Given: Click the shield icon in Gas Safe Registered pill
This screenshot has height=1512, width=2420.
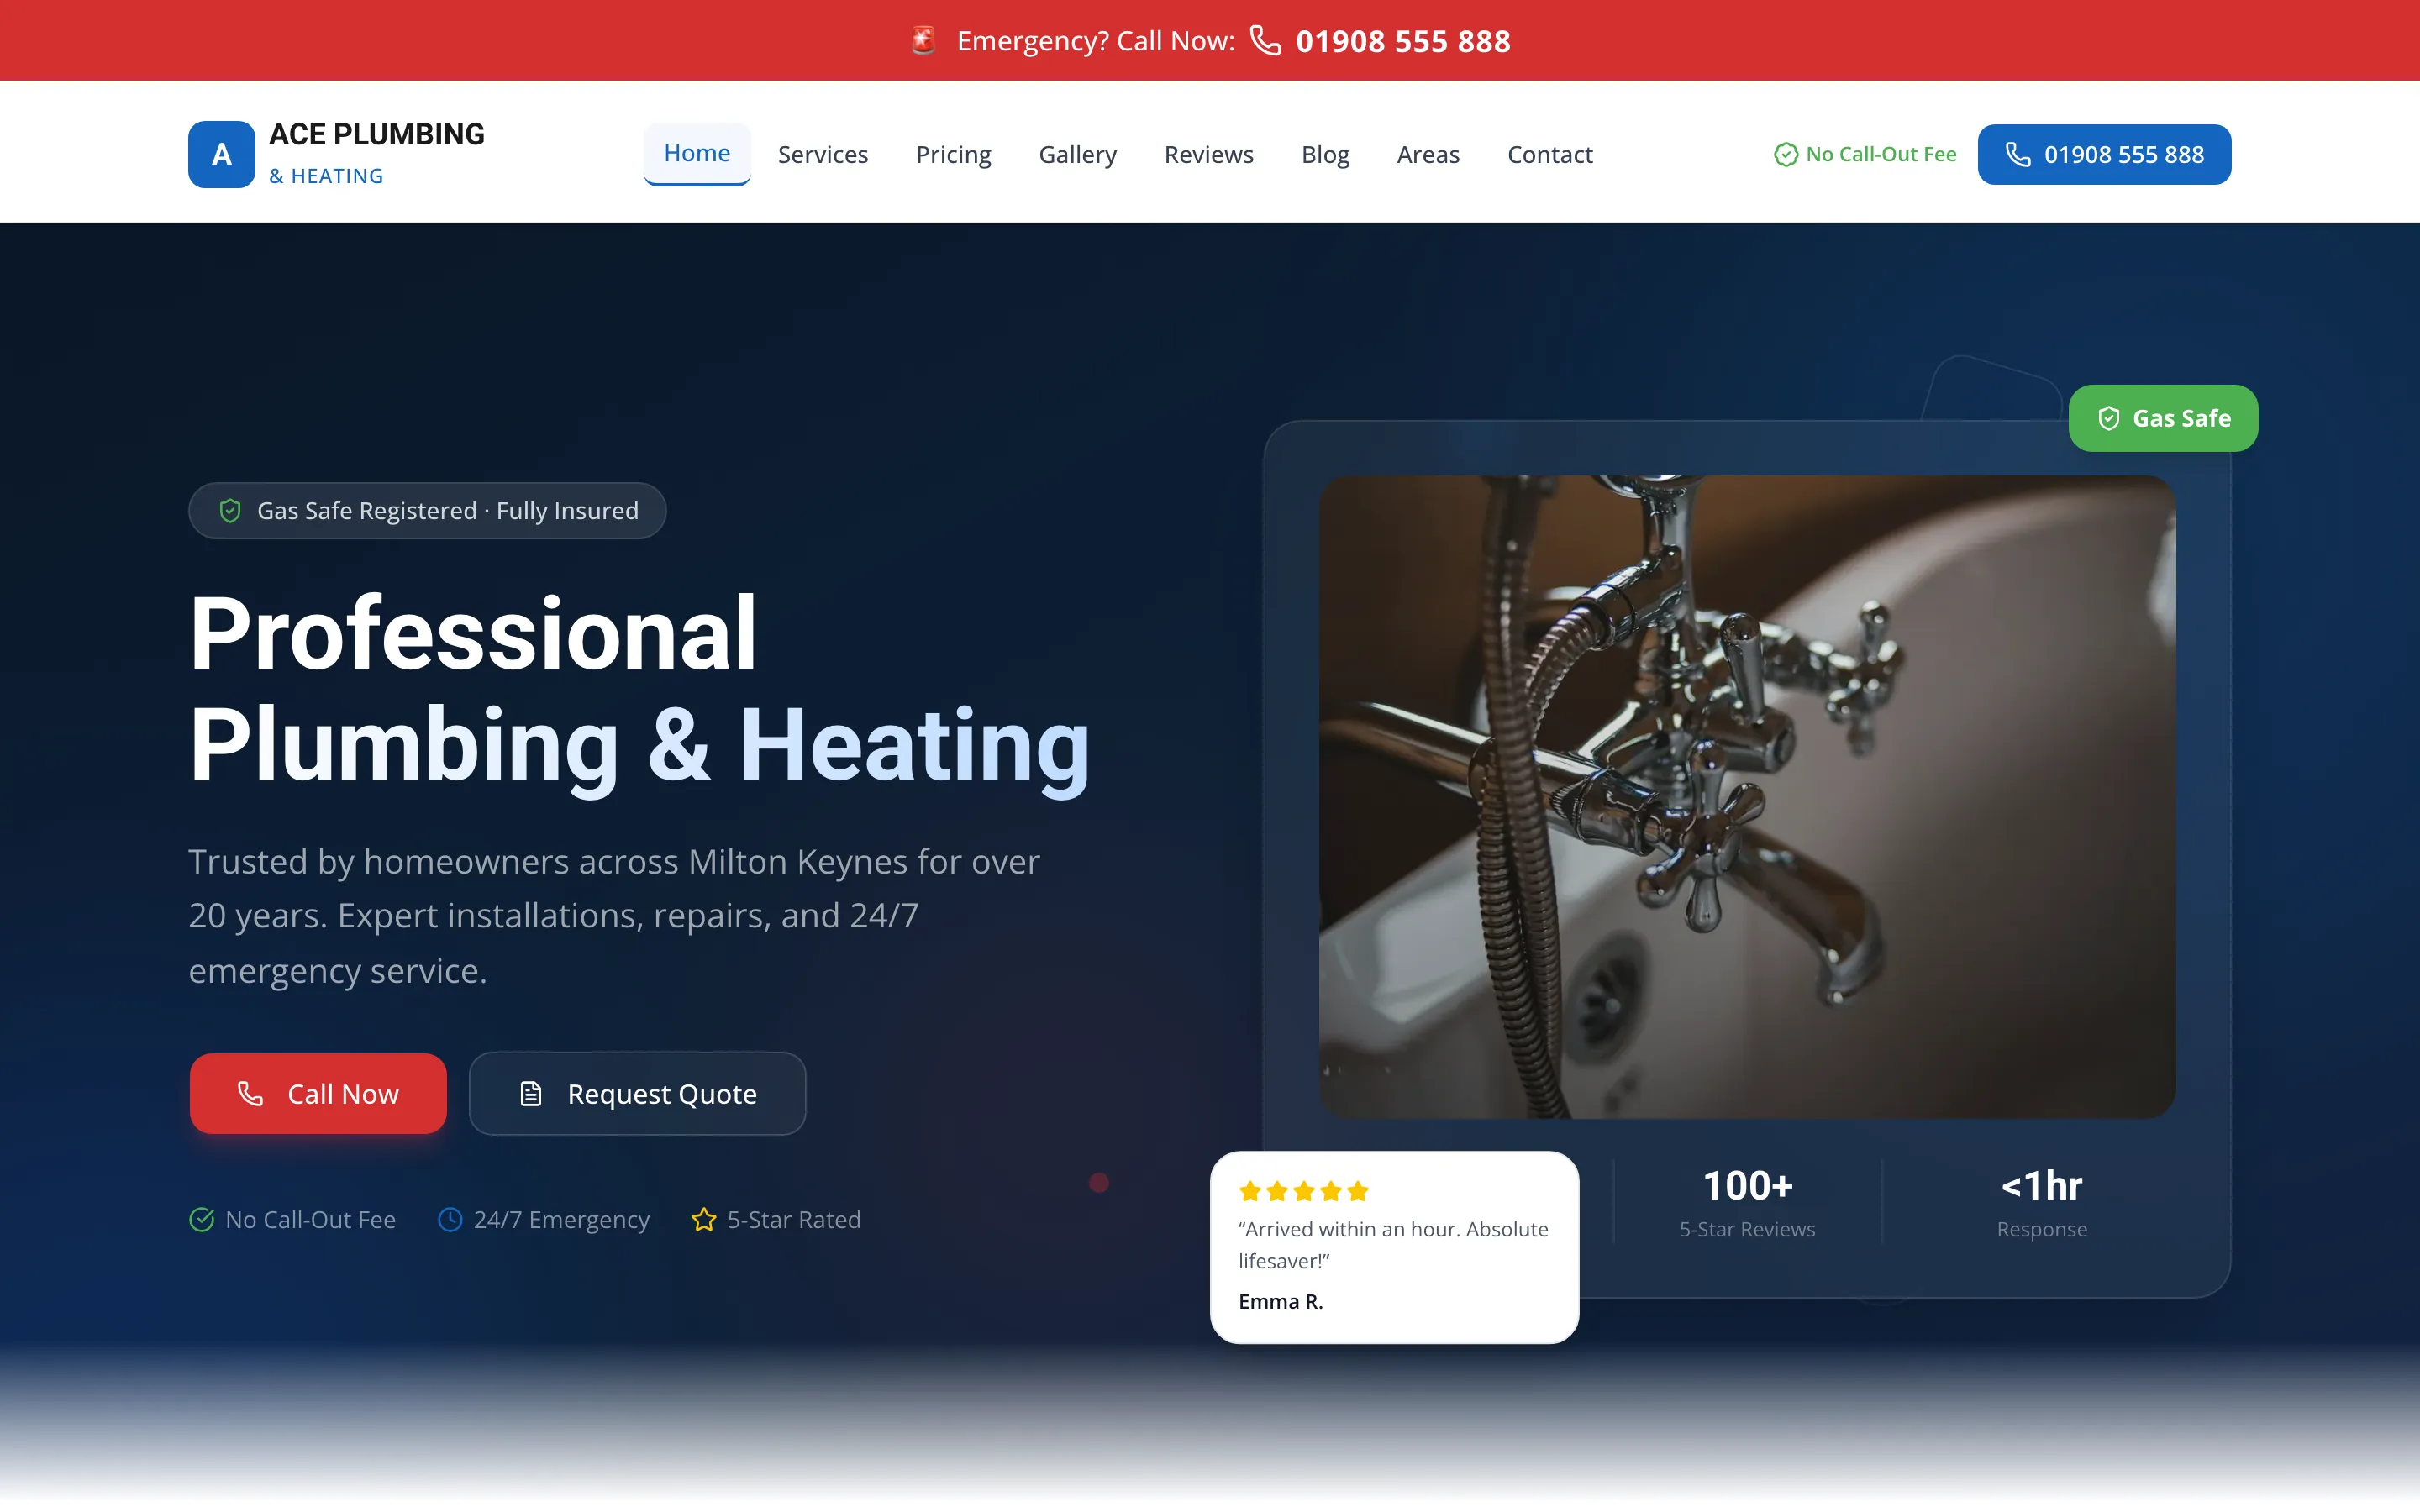Looking at the screenshot, I should [231, 510].
